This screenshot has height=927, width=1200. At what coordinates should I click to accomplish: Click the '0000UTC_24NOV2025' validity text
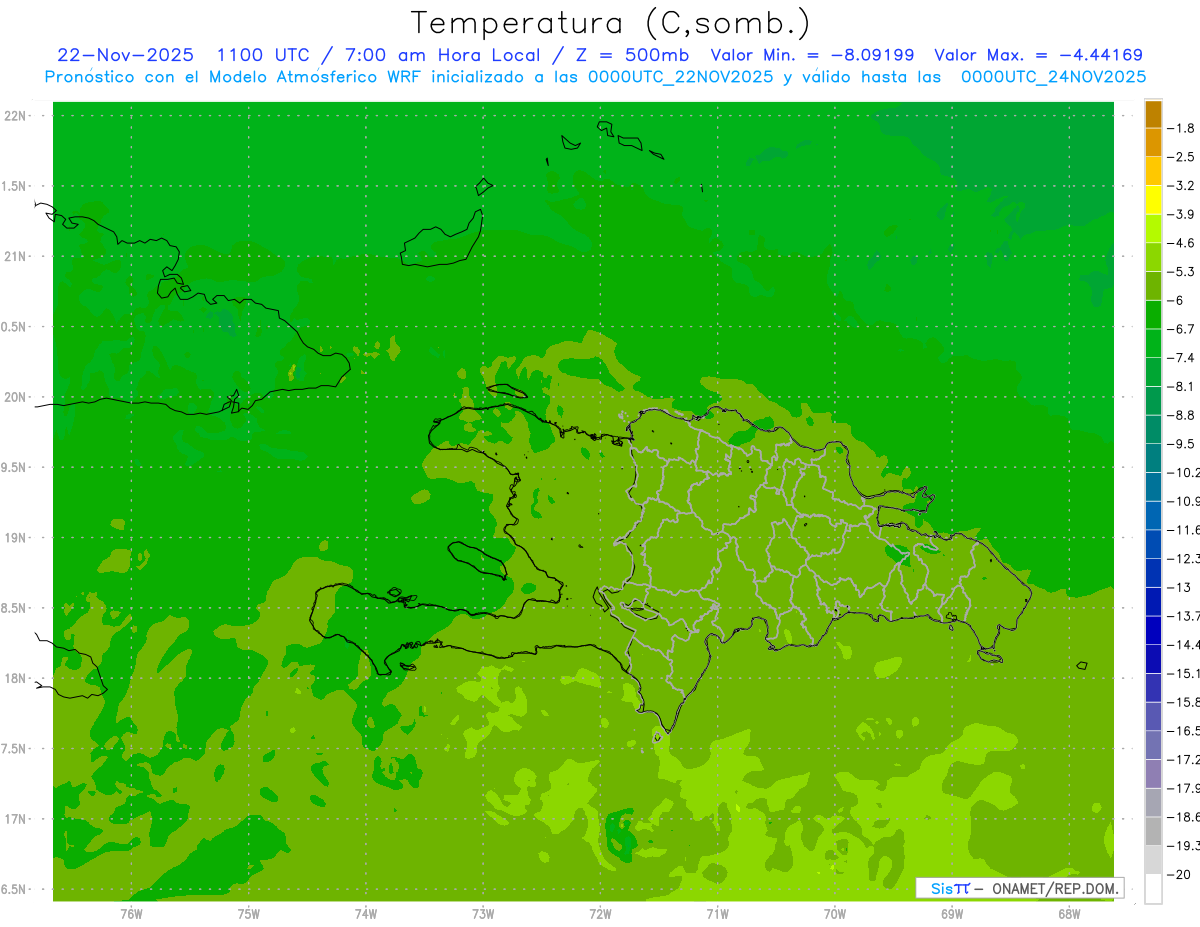pyautogui.click(x=1053, y=77)
